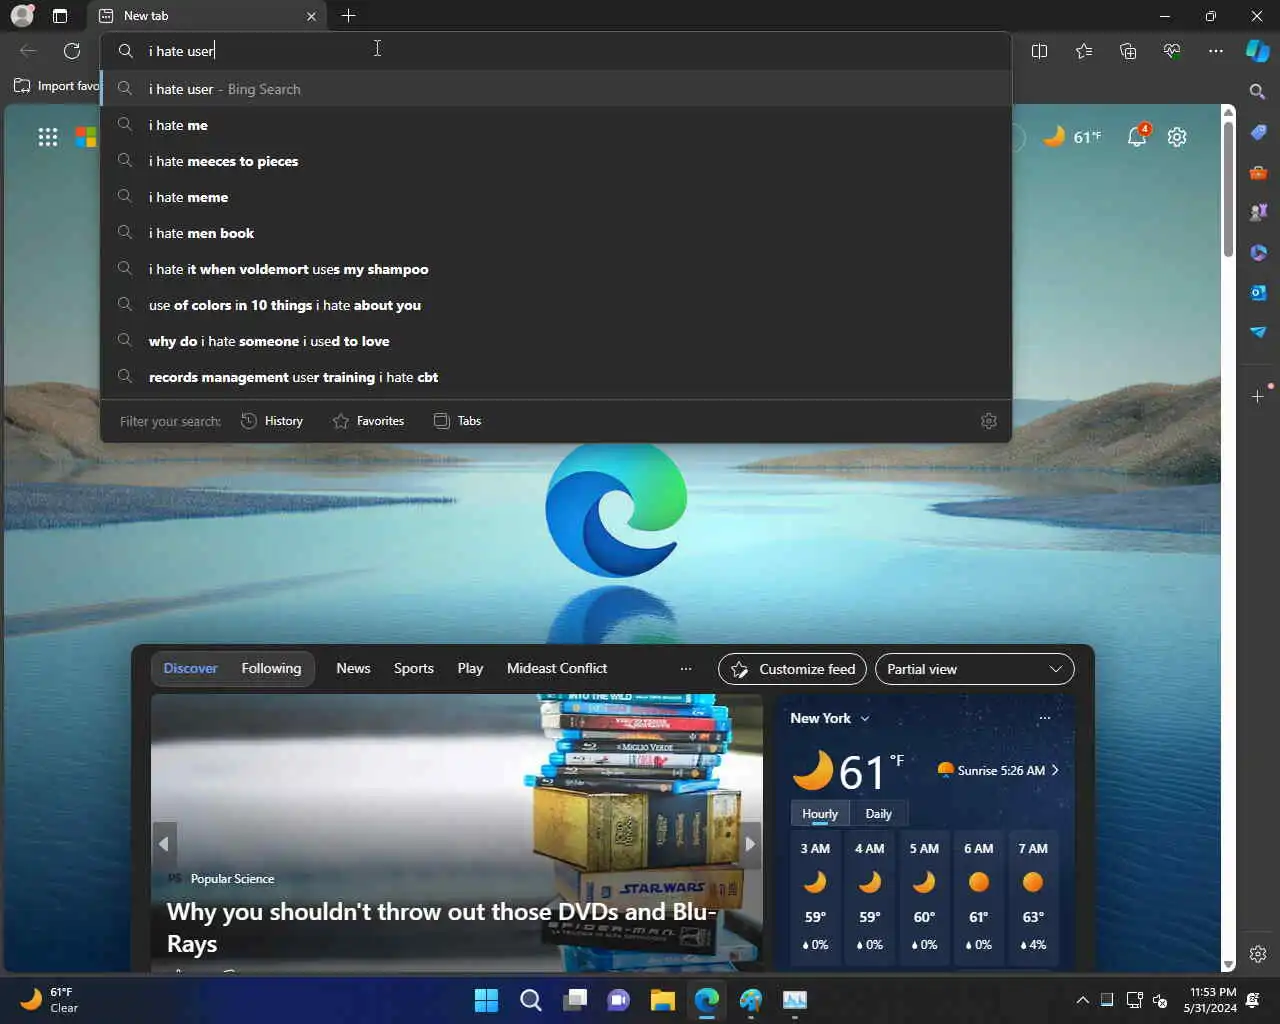
Task: Open Sports feed tab
Action: tap(414, 668)
